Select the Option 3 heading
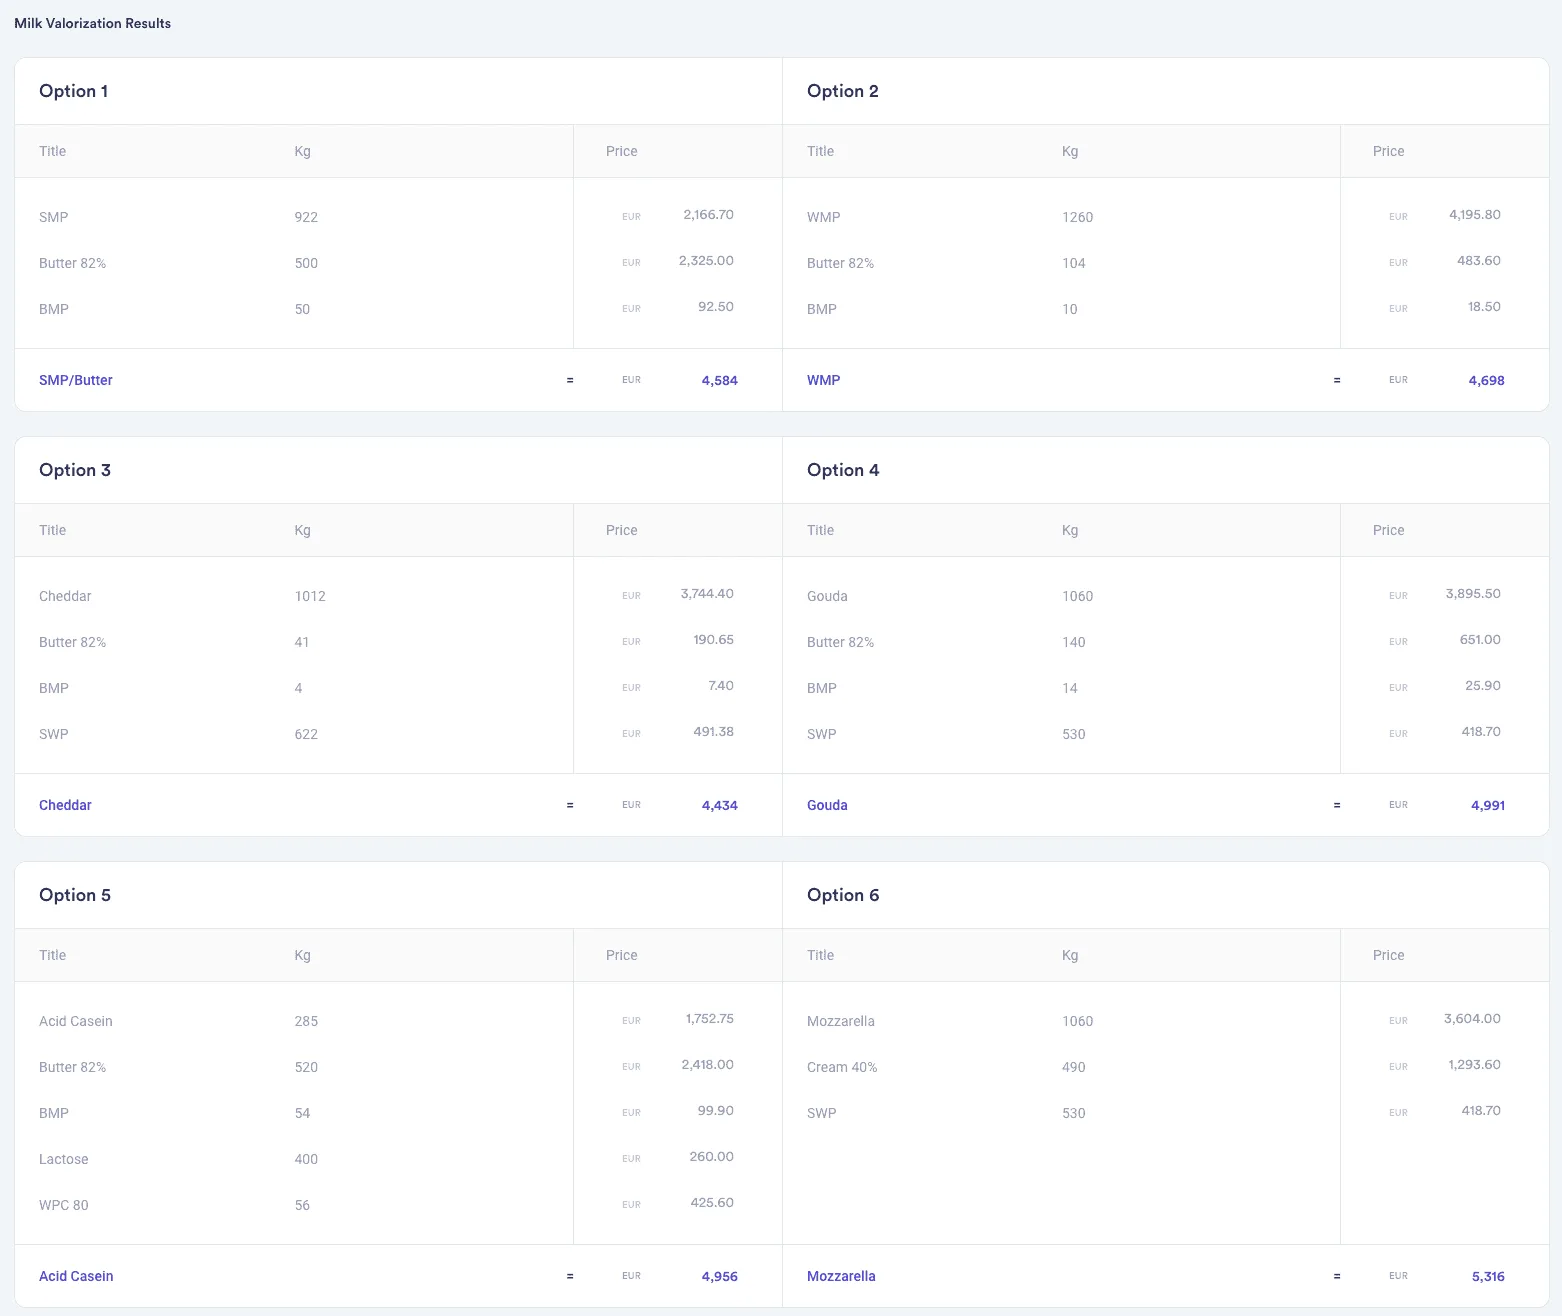The image size is (1562, 1316). [75, 470]
